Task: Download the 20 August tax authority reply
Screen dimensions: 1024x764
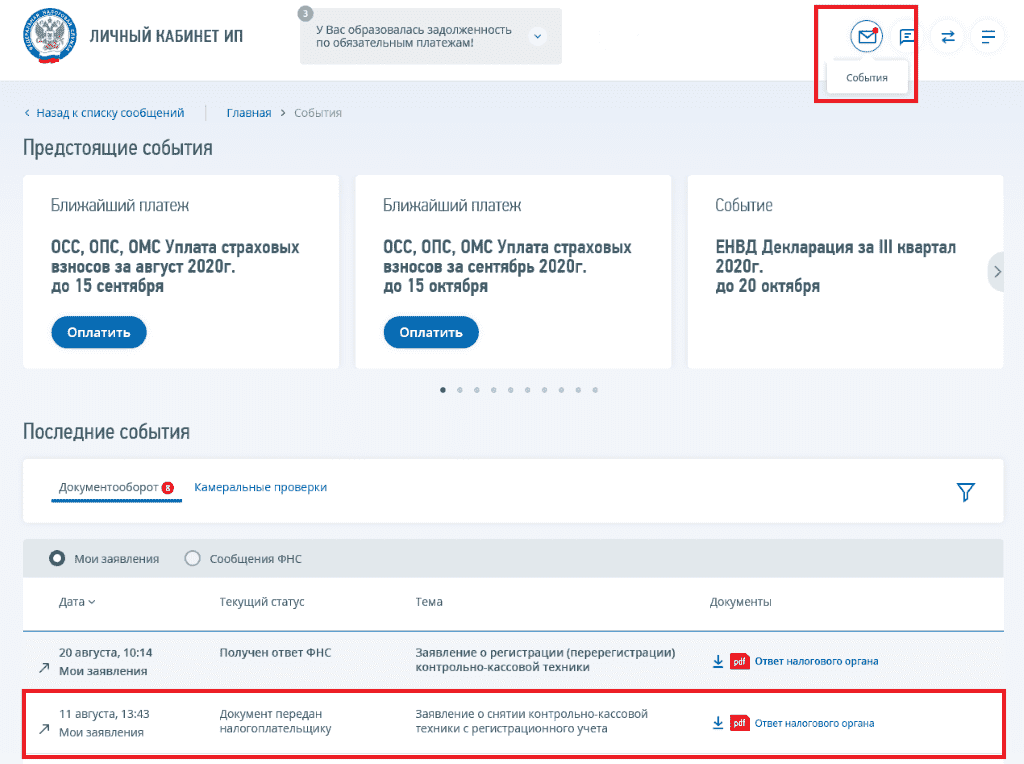Action: click(718, 661)
